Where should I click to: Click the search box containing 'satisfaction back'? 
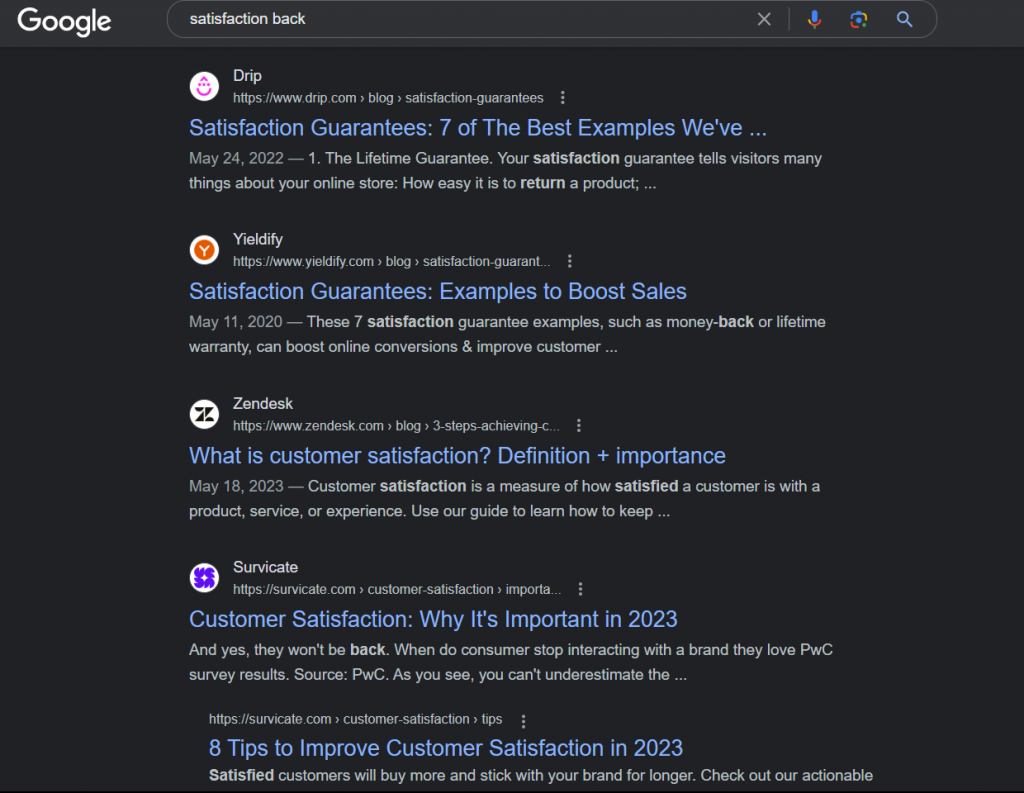551,20
